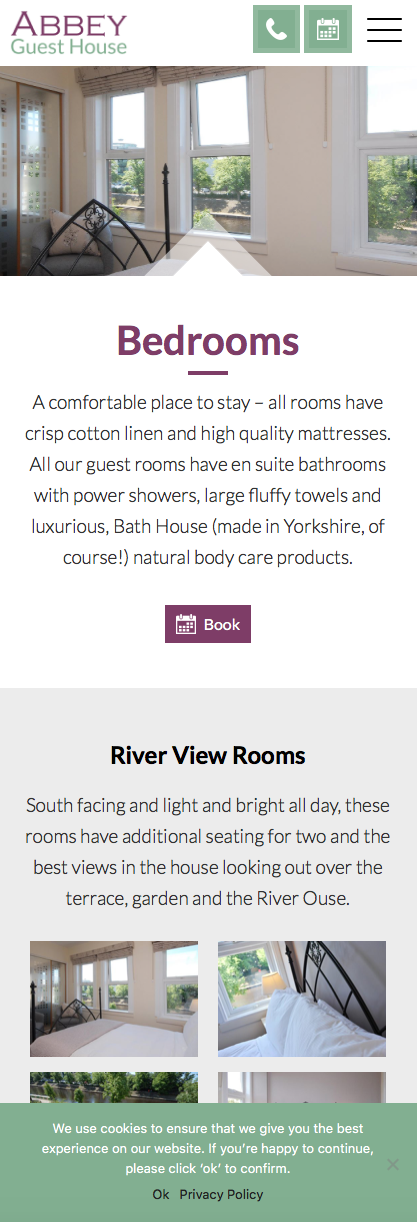The height and width of the screenshot is (1222, 417).
Task: Open the partially hidden fourth room thumbnail
Action: (x=302, y=1088)
